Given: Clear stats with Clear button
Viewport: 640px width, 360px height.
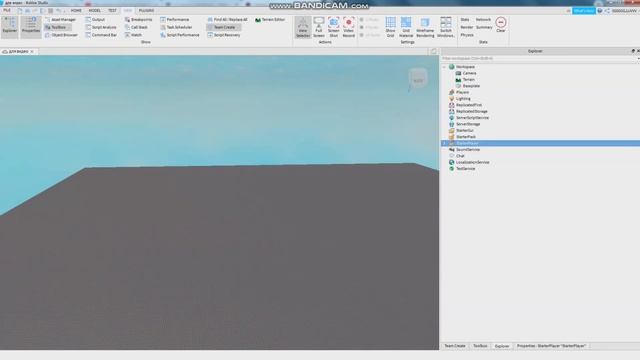Looking at the screenshot, I should tap(501, 24).
